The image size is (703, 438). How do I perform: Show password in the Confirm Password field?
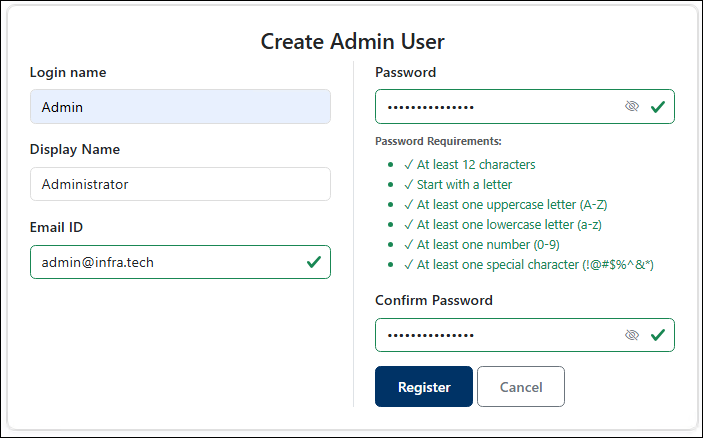coord(632,335)
